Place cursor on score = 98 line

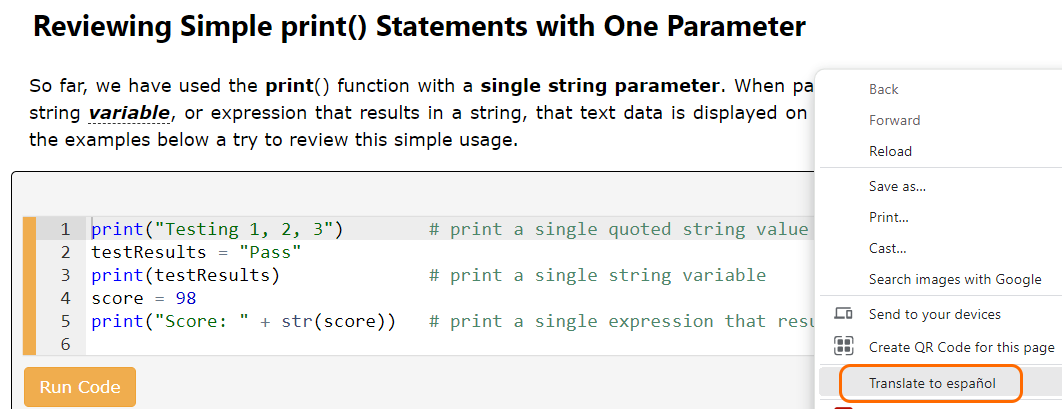[144, 299]
